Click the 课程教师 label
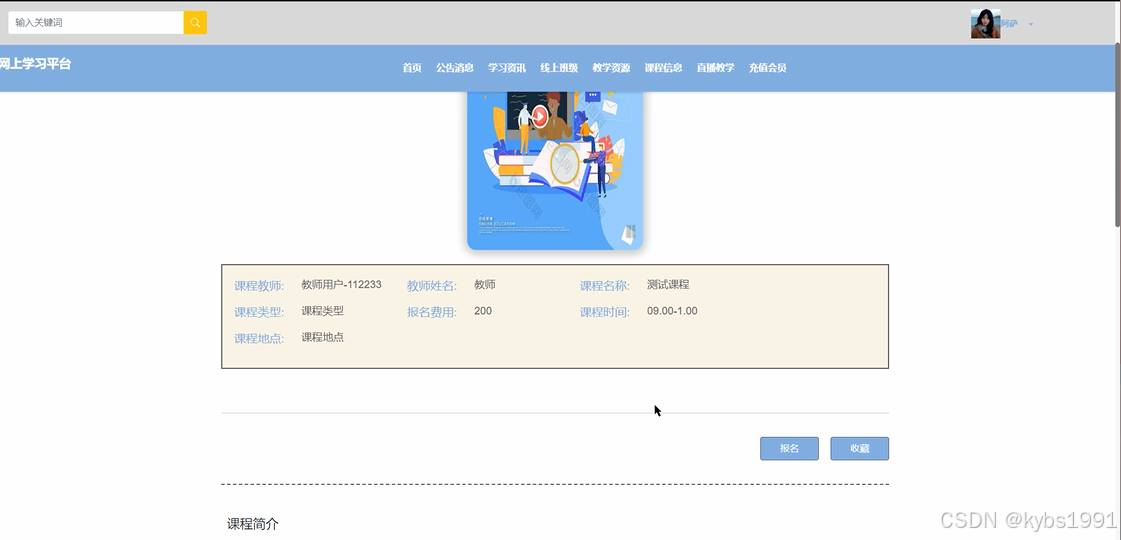Viewport: 1121px width, 540px height. click(x=259, y=286)
